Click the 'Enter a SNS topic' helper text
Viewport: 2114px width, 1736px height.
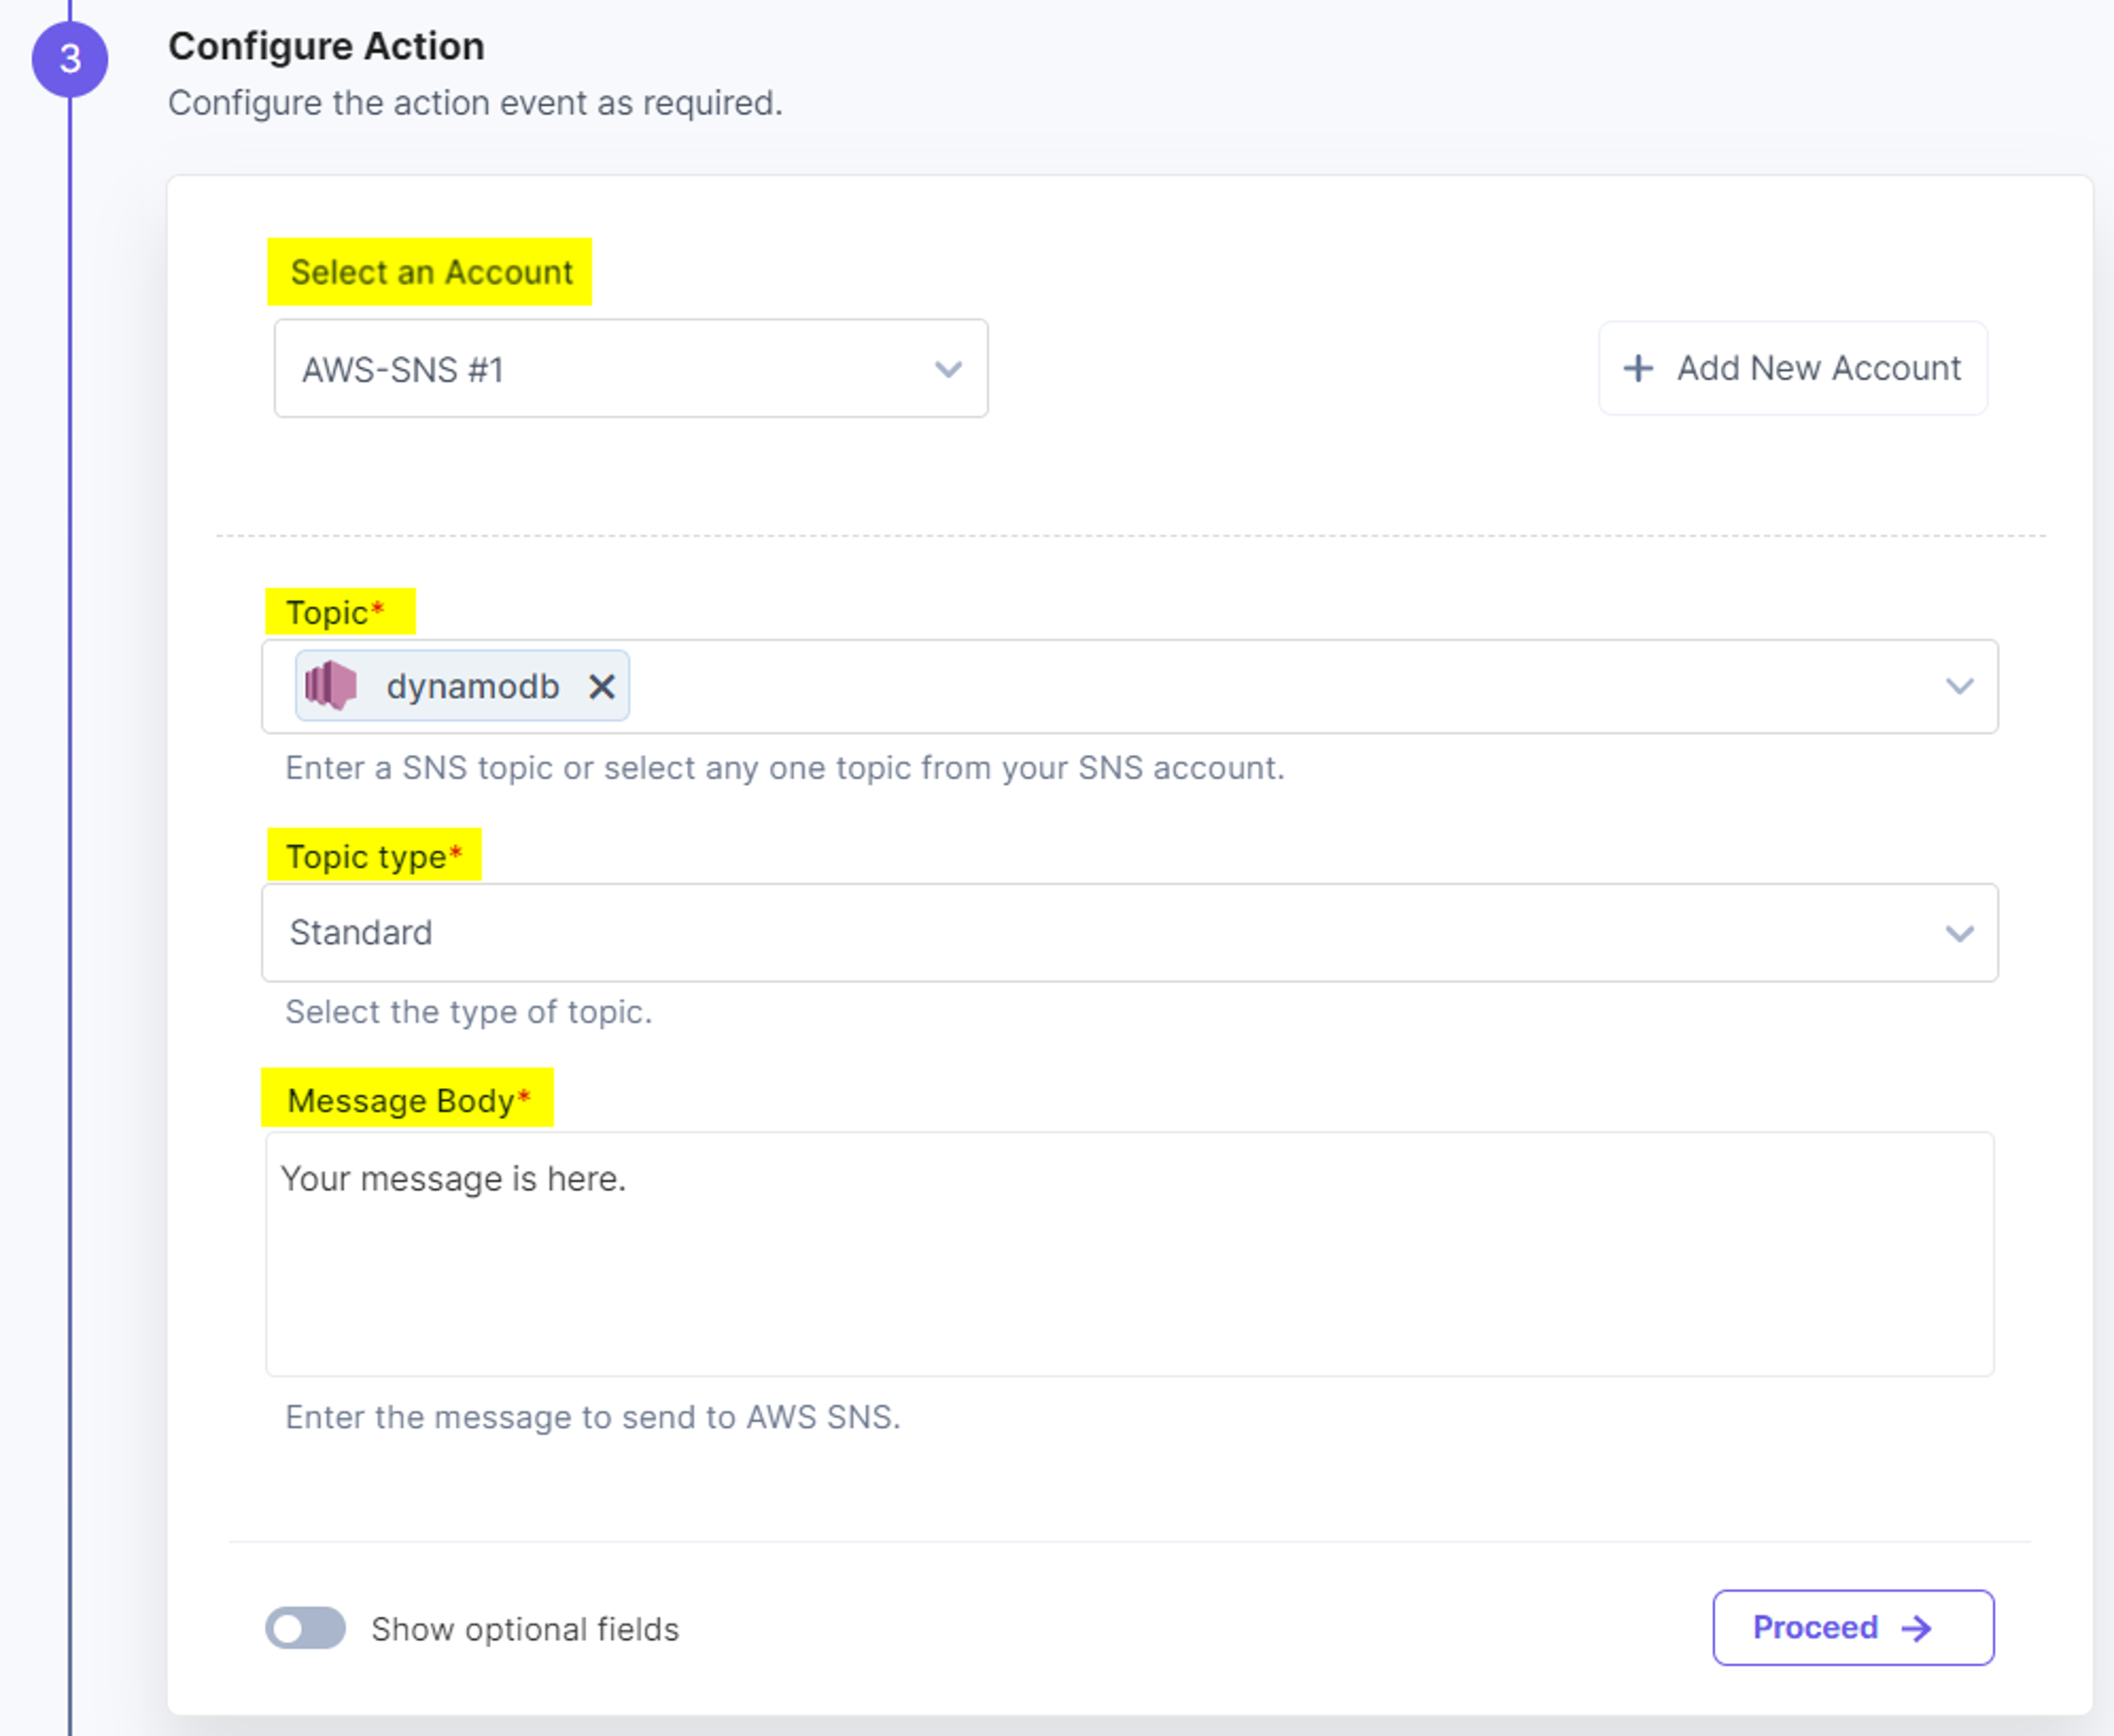coord(785,768)
